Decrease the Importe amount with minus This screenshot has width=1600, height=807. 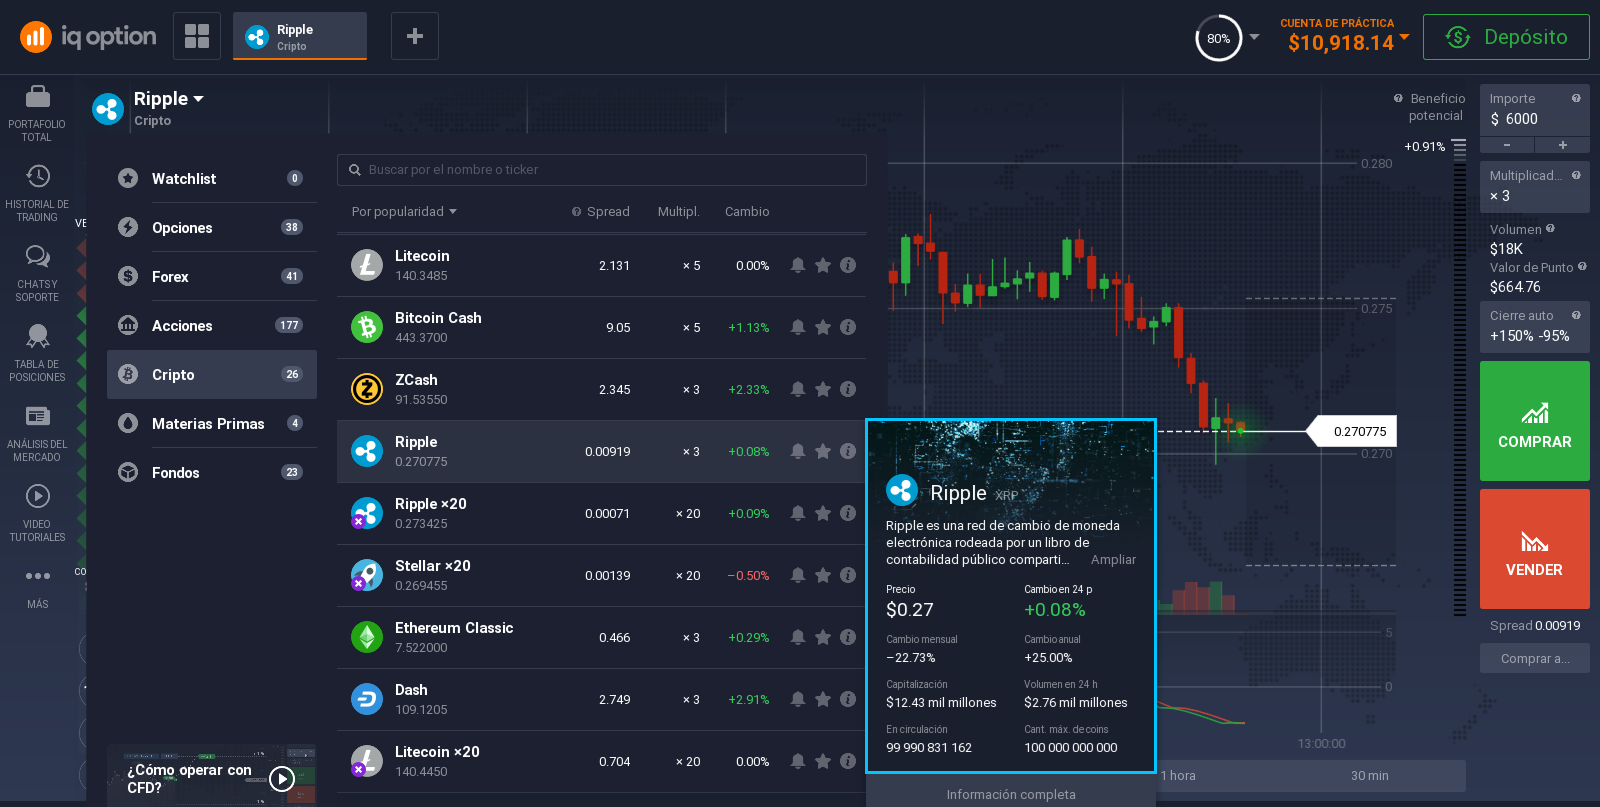1507,145
